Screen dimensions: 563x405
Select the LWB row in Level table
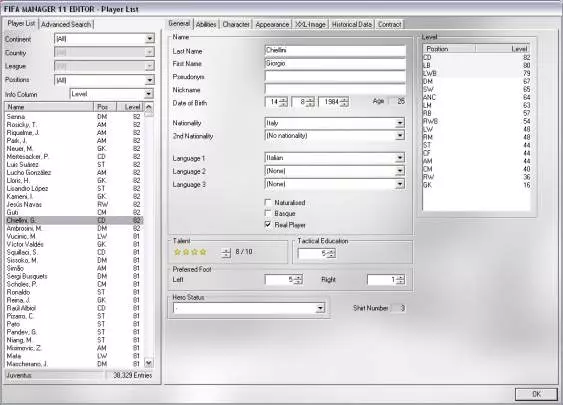(x=476, y=73)
